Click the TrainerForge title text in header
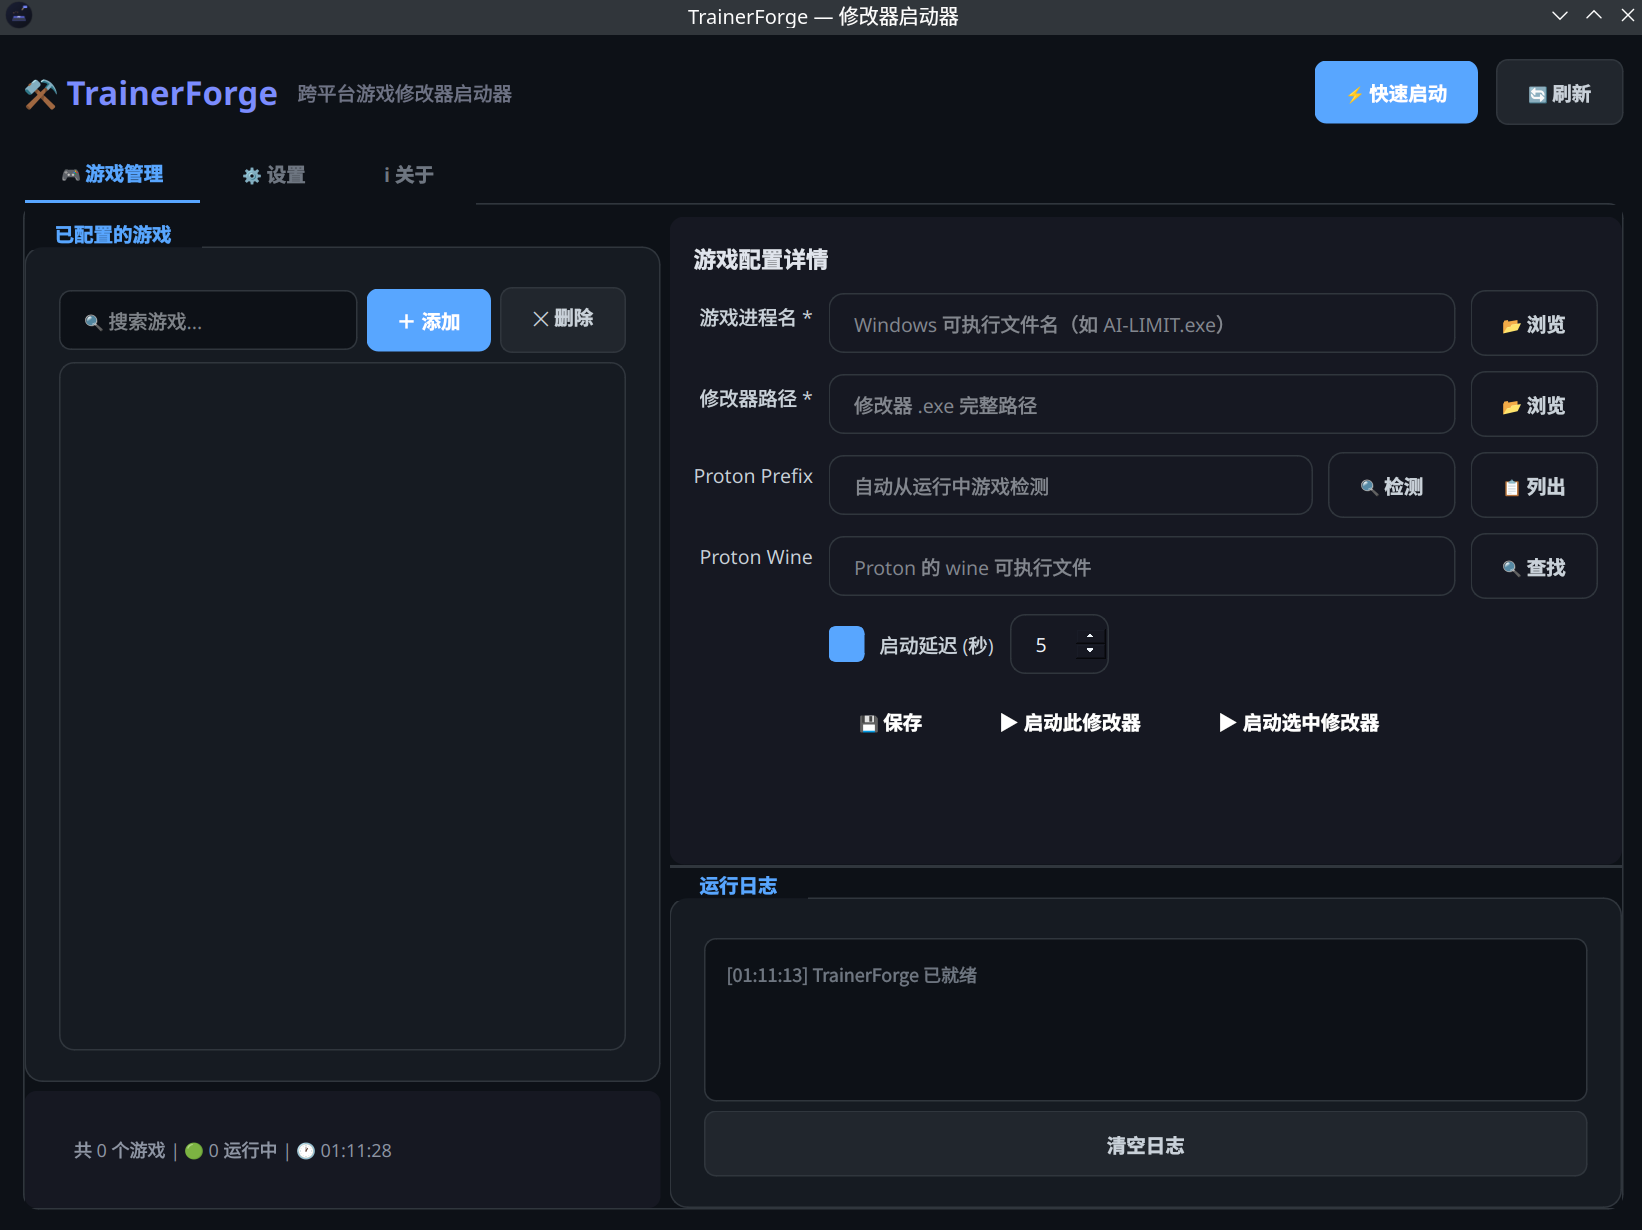The width and height of the screenshot is (1642, 1230). (x=172, y=94)
